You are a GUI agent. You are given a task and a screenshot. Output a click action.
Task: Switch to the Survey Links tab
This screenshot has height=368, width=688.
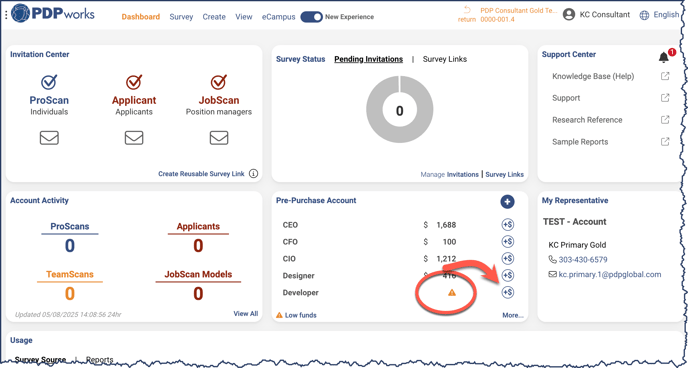(444, 59)
